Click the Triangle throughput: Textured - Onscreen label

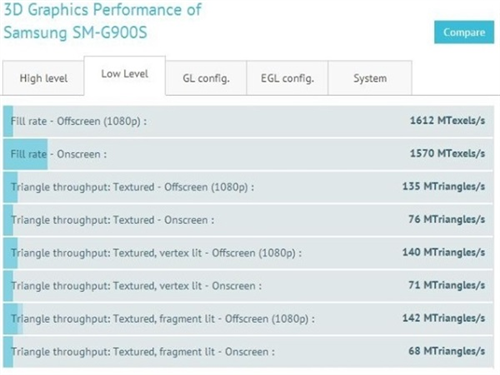pyautogui.click(x=113, y=220)
